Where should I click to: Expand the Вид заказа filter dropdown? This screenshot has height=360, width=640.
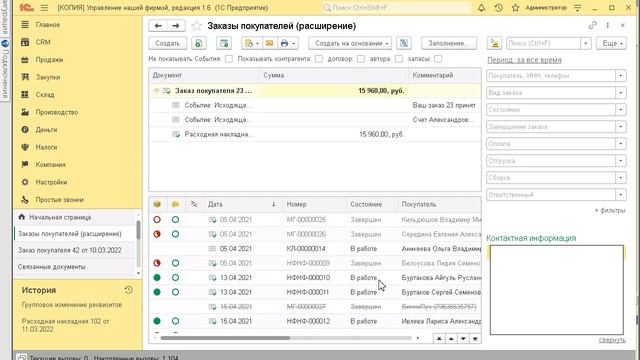click(620, 93)
